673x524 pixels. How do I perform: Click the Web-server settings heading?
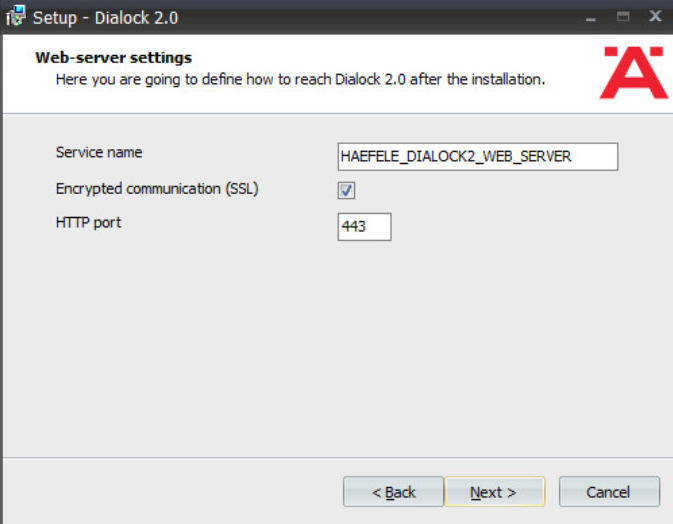tap(114, 58)
